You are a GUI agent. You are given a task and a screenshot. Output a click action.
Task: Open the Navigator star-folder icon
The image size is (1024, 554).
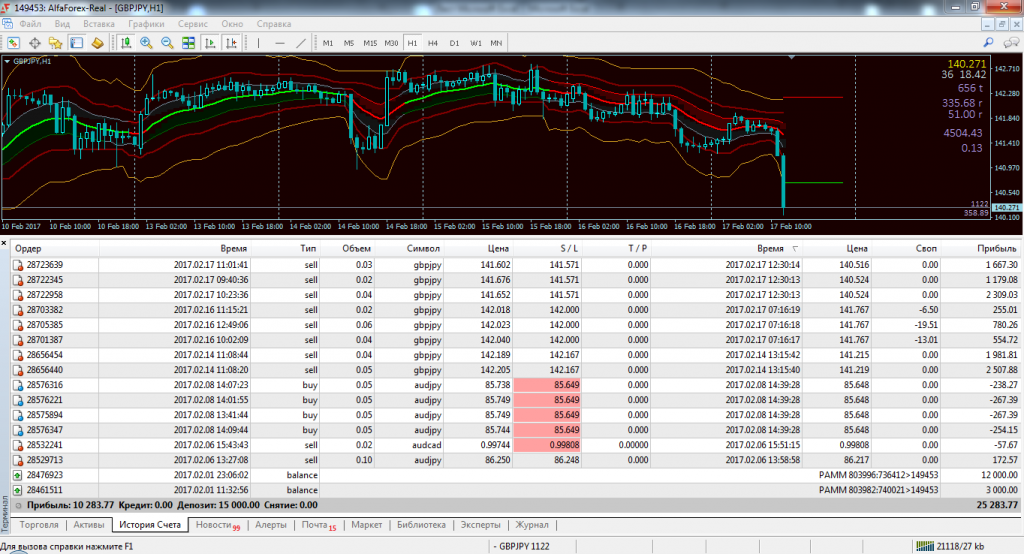56,43
